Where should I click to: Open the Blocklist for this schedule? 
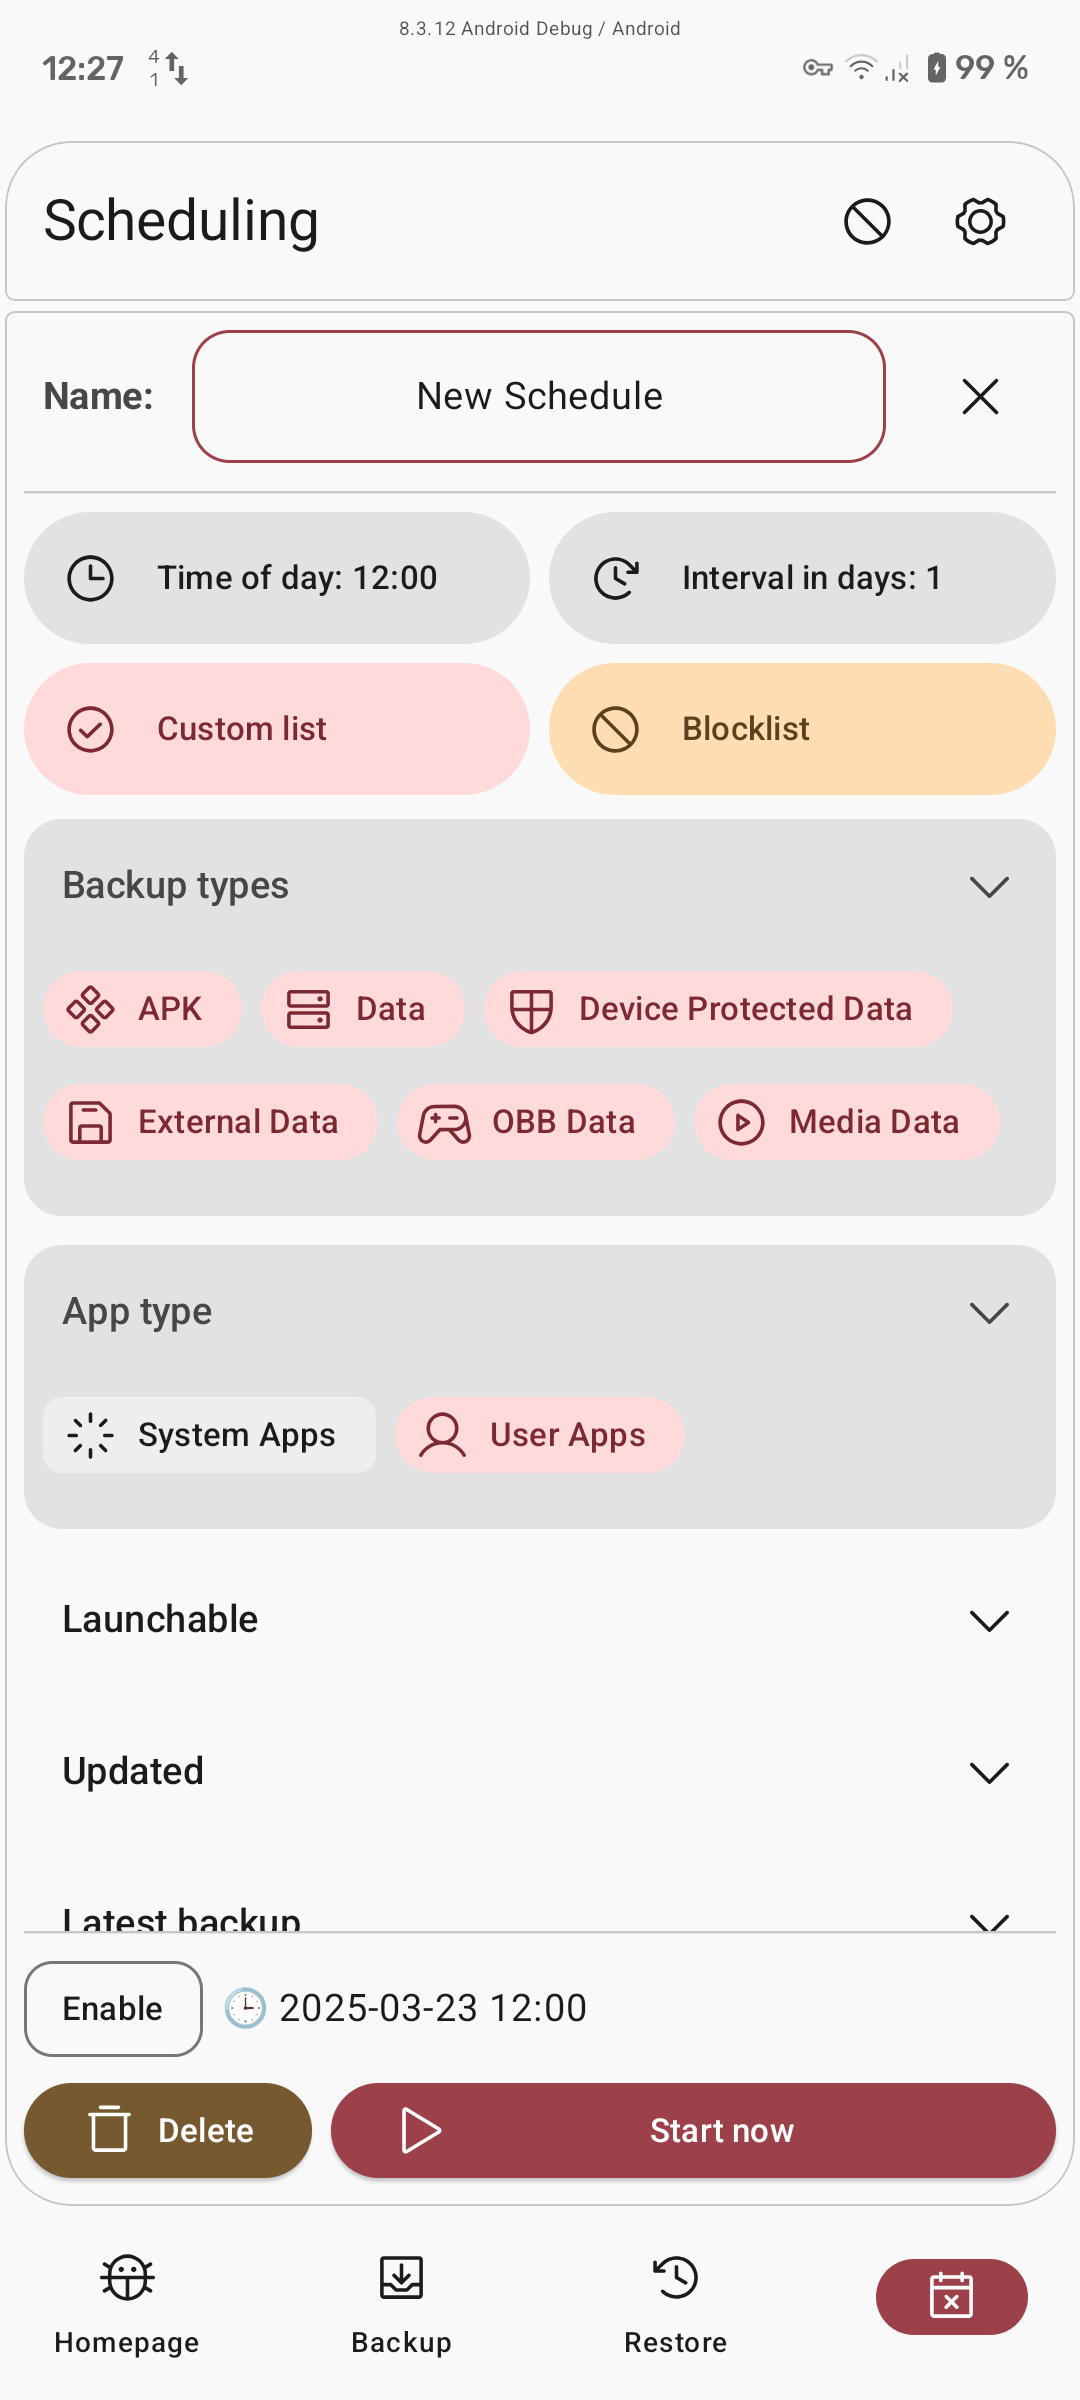(x=802, y=729)
